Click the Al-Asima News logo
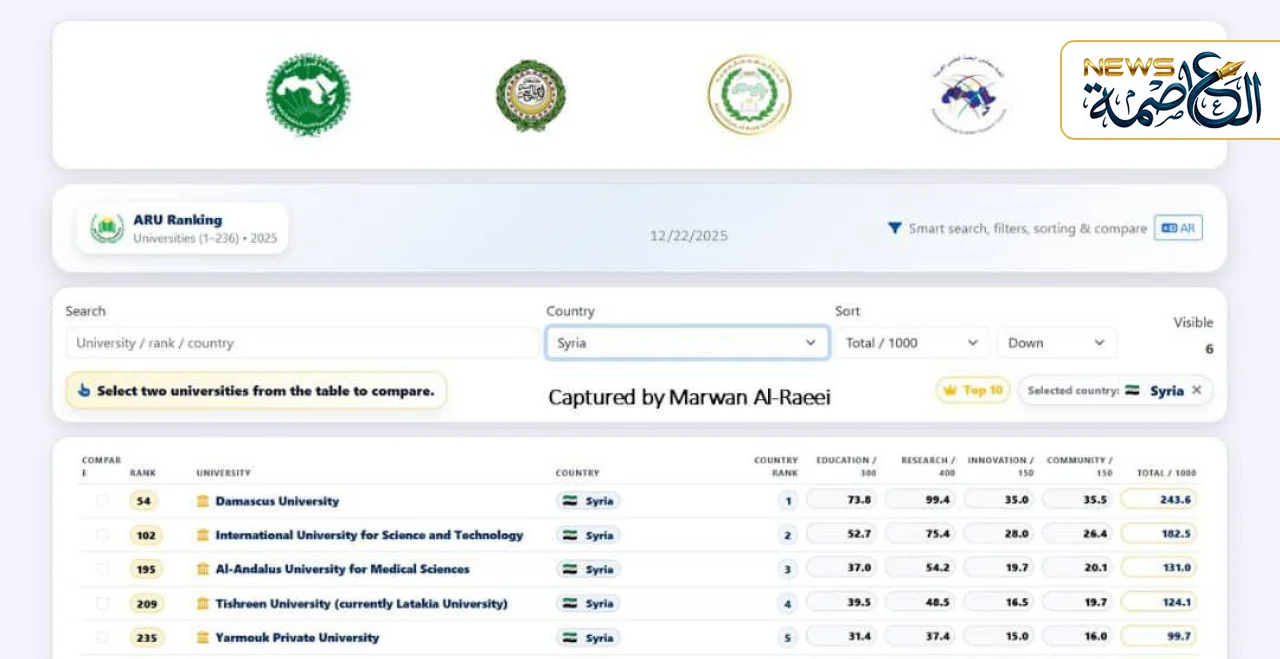Image resolution: width=1280 pixels, height=659 pixels. pos(1169,90)
